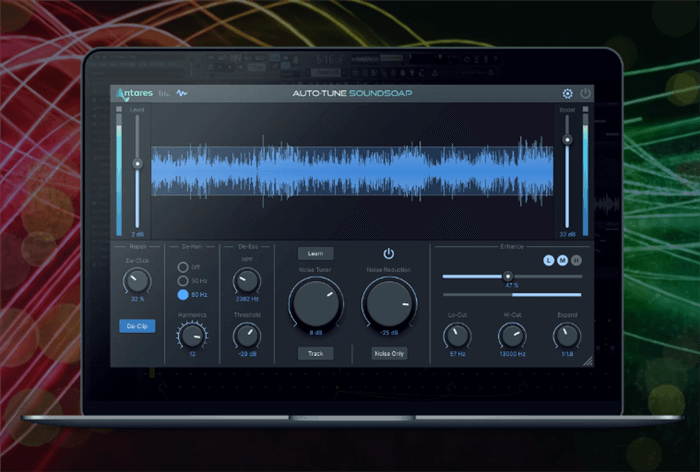Screen dimensions: 700x472
Task: Click the De-Click knob
Action: pyautogui.click(x=137, y=281)
